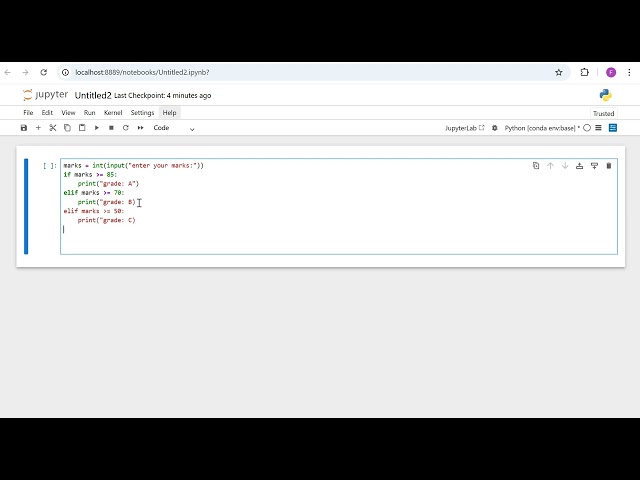This screenshot has width=640, height=480.
Task: Go back with browser back arrow
Action: [x=8, y=72]
